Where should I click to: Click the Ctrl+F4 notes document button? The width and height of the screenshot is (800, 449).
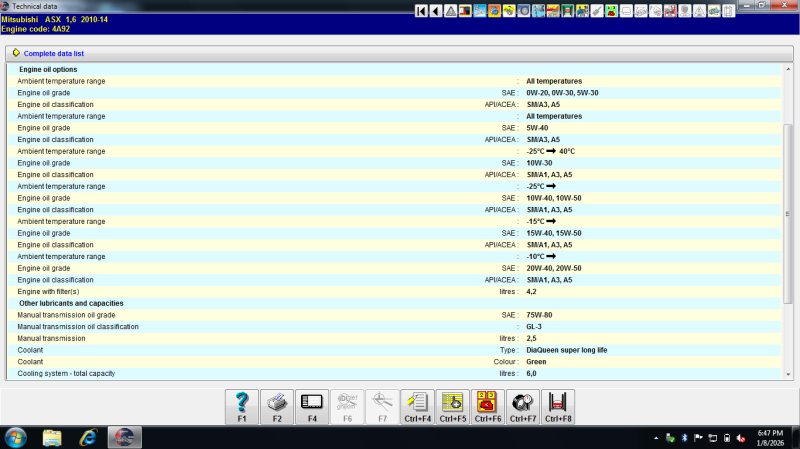tap(418, 407)
